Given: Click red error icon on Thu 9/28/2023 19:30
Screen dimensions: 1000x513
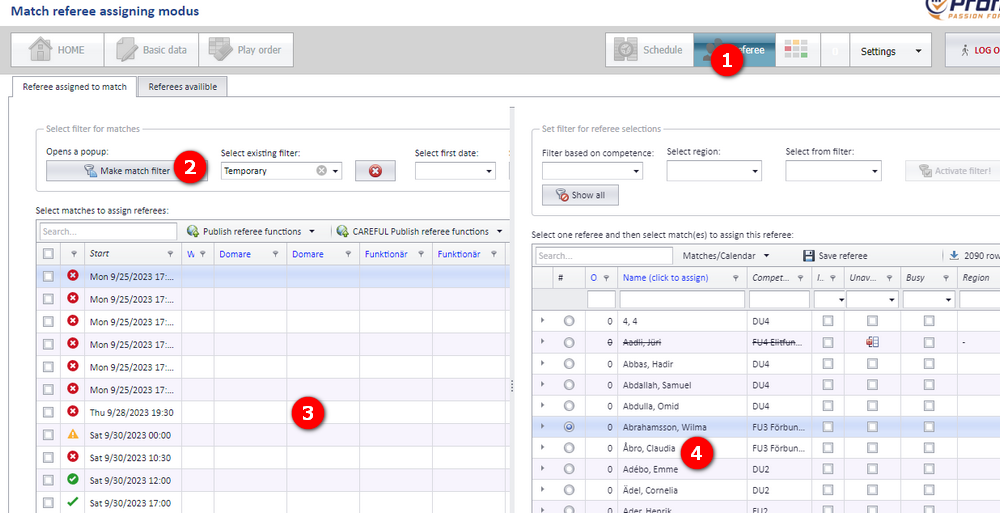Looking at the screenshot, I should (73, 412).
